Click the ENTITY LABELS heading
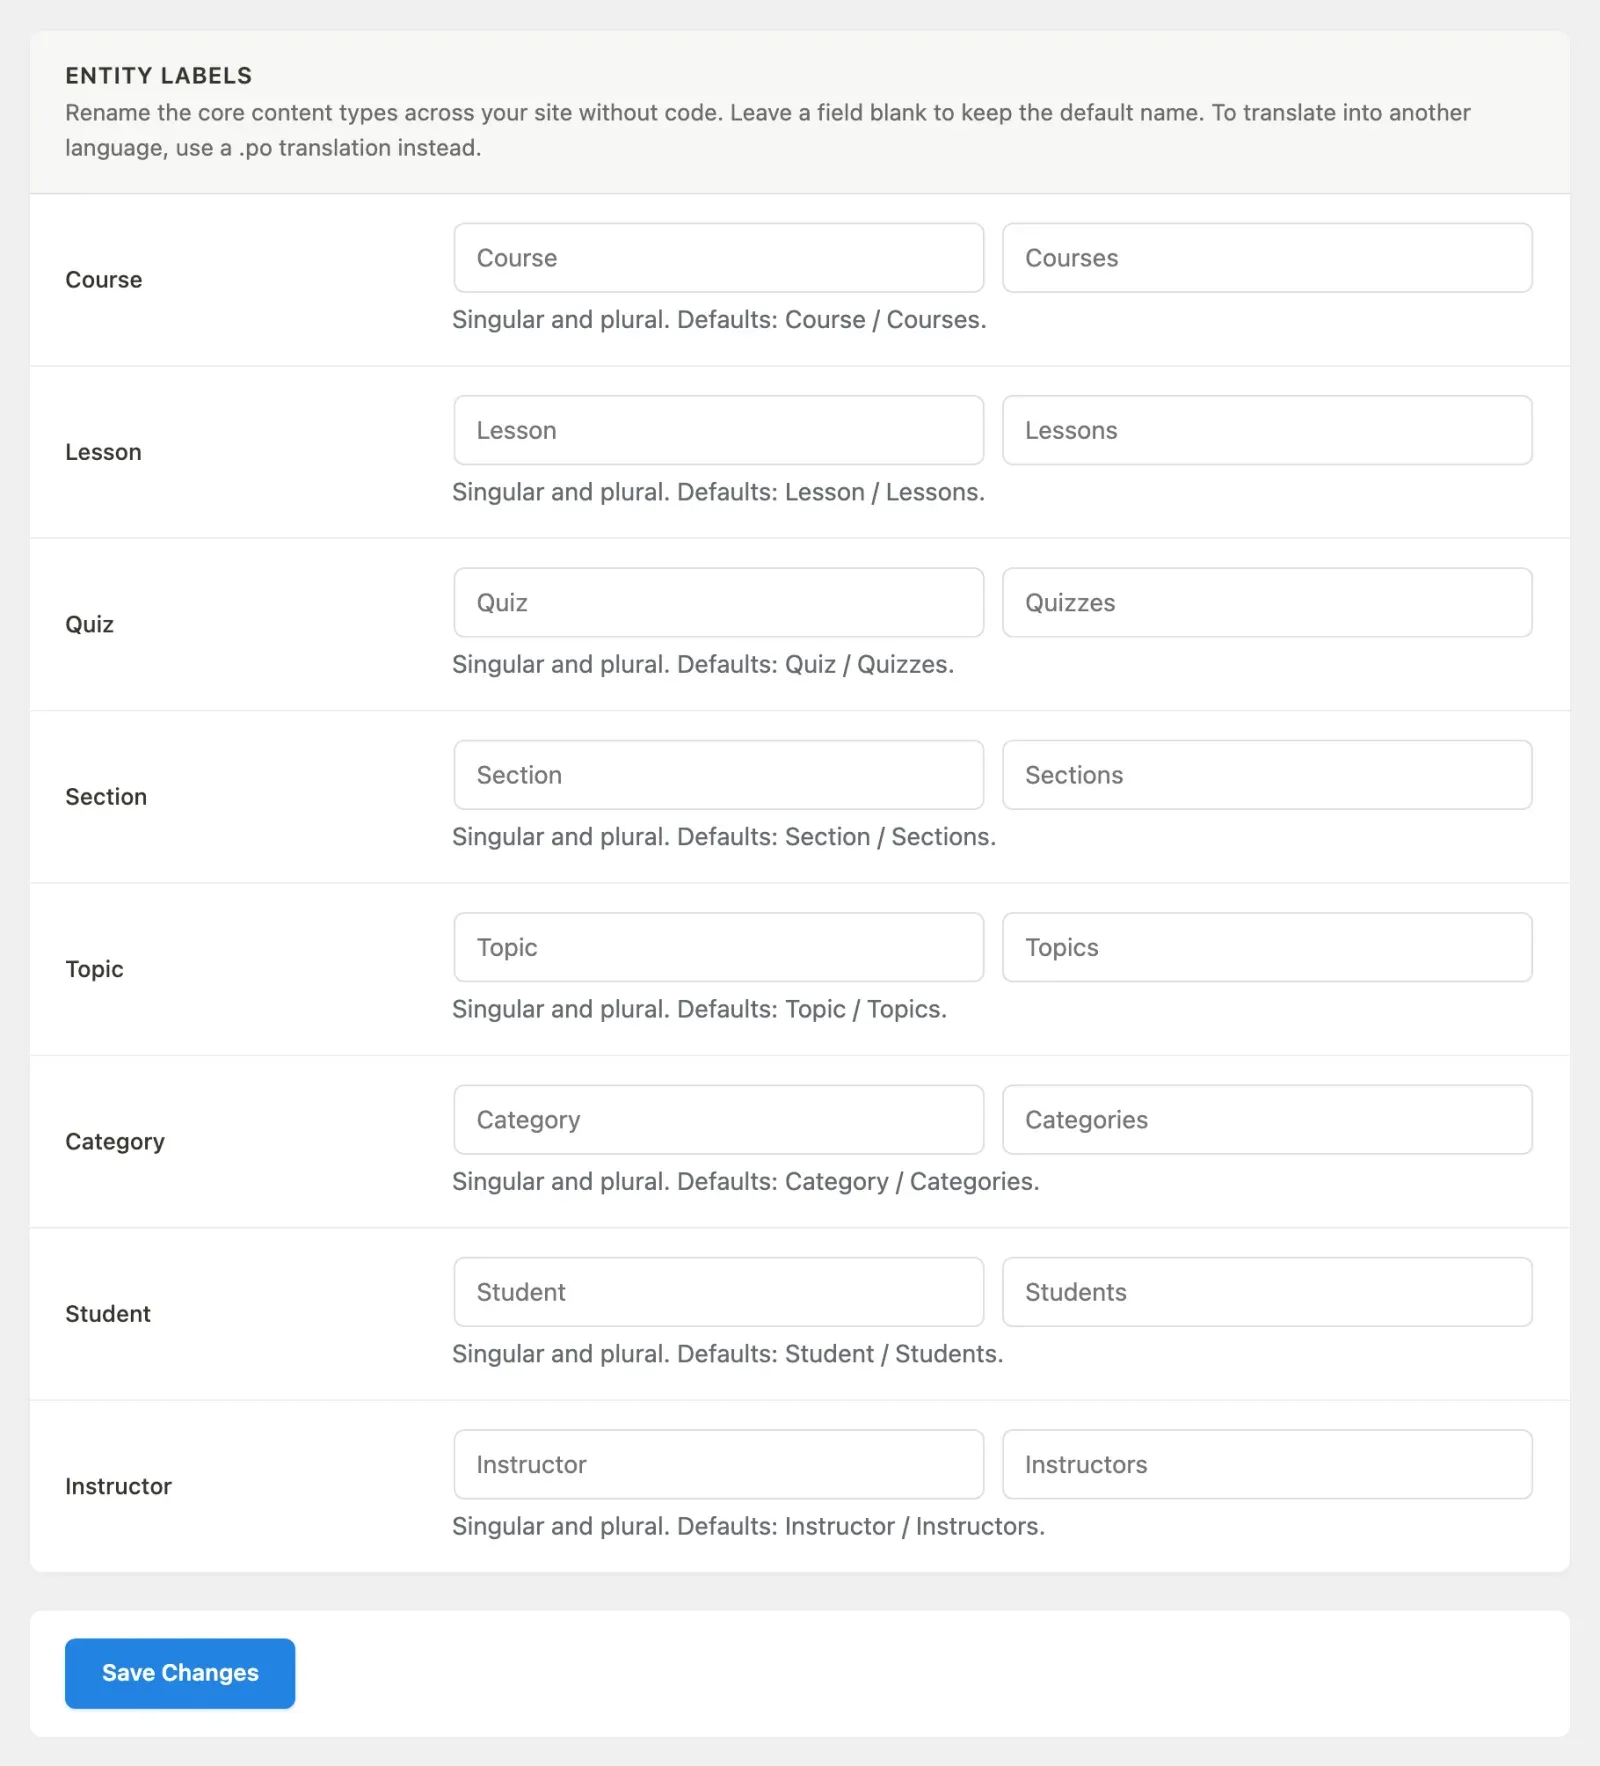Viewport: 1600px width, 1766px height. [159, 76]
